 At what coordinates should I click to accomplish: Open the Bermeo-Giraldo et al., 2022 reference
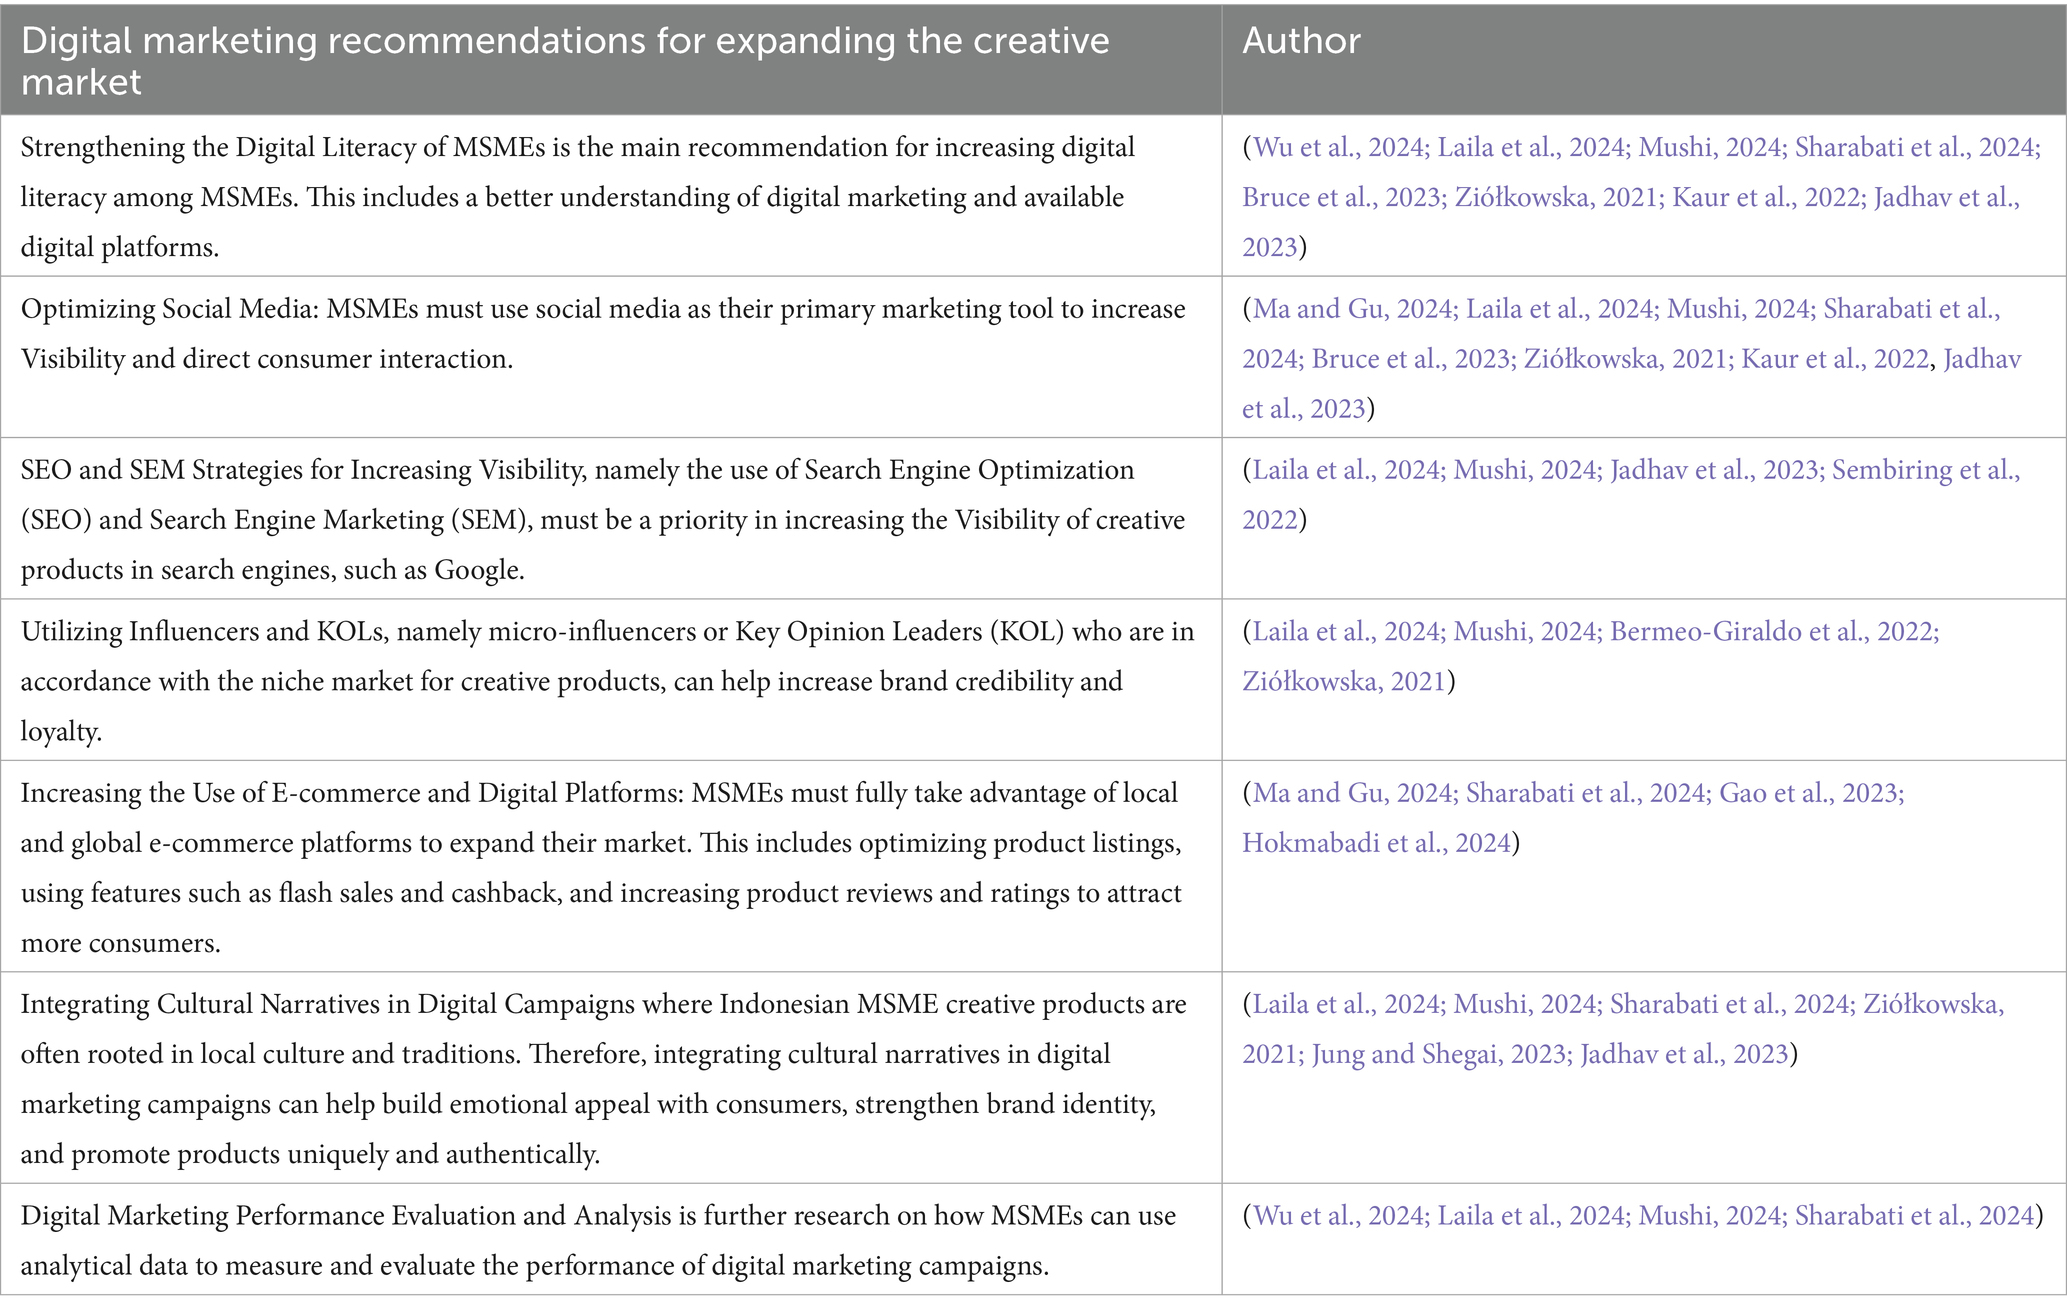[1774, 632]
